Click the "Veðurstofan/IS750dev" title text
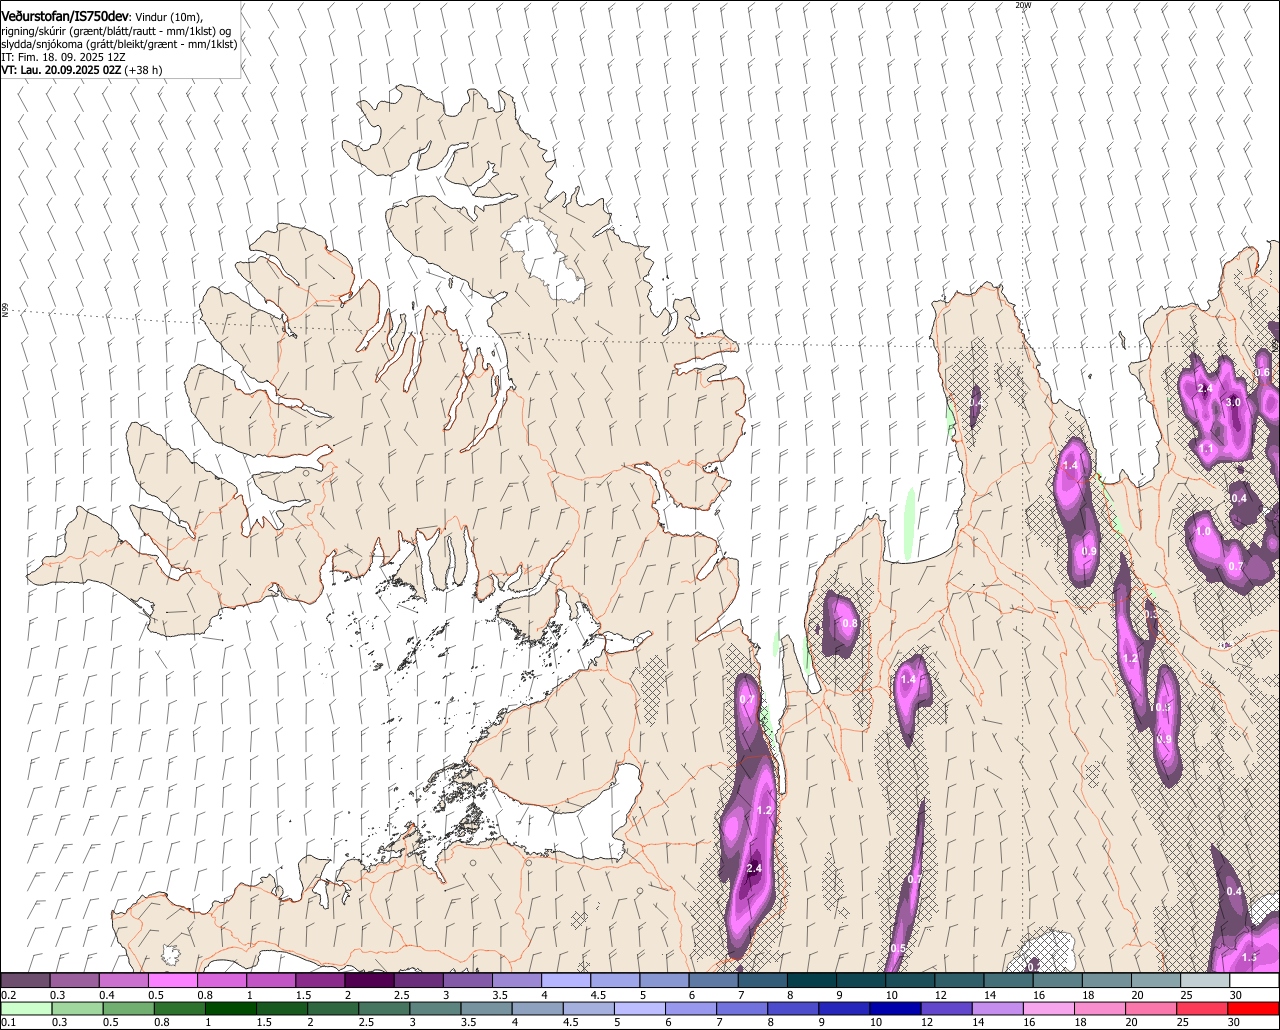Screen dimensions: 1280x1030 tap(65, 16)
